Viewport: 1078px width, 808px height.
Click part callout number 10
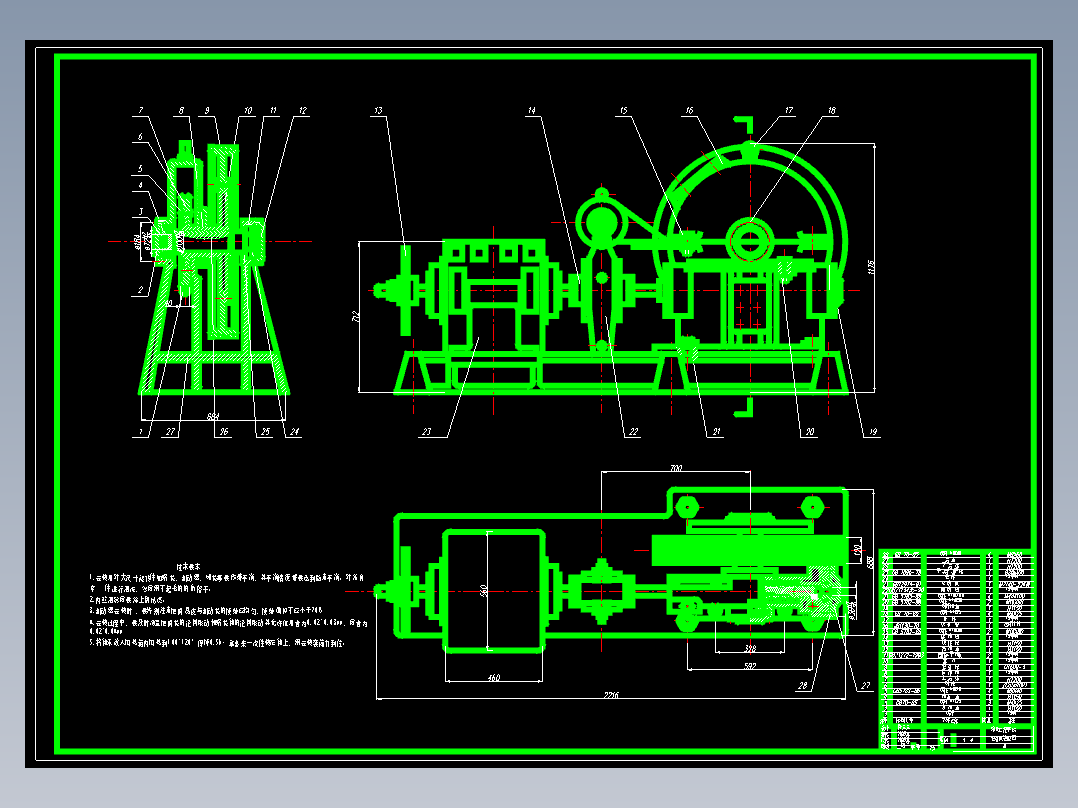(x=248, y=110)
